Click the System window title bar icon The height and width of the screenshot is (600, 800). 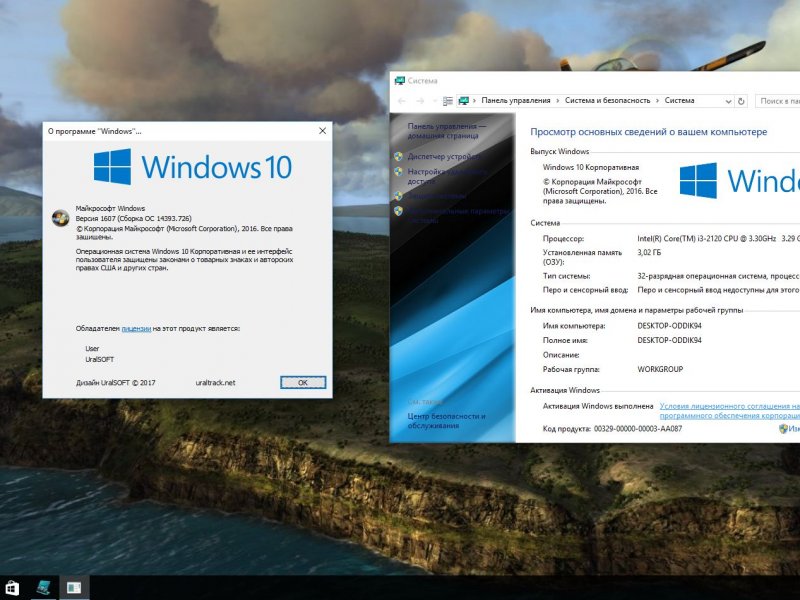click(x=399, y=81)
